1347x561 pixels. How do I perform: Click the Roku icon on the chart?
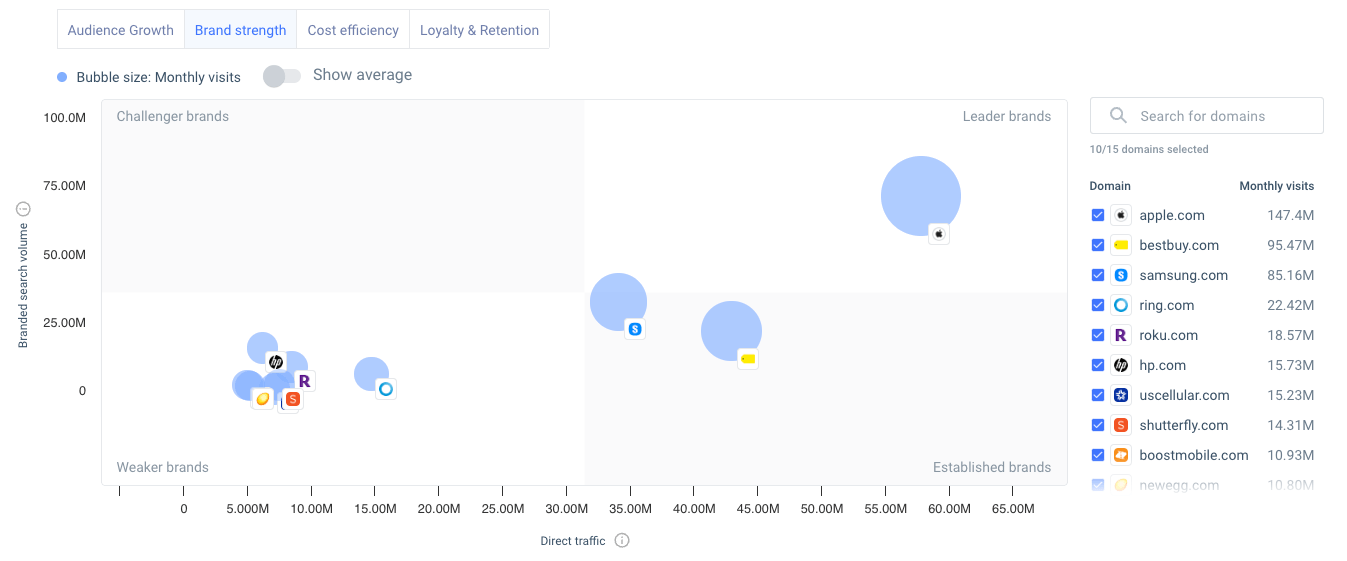tap(305, 381)
